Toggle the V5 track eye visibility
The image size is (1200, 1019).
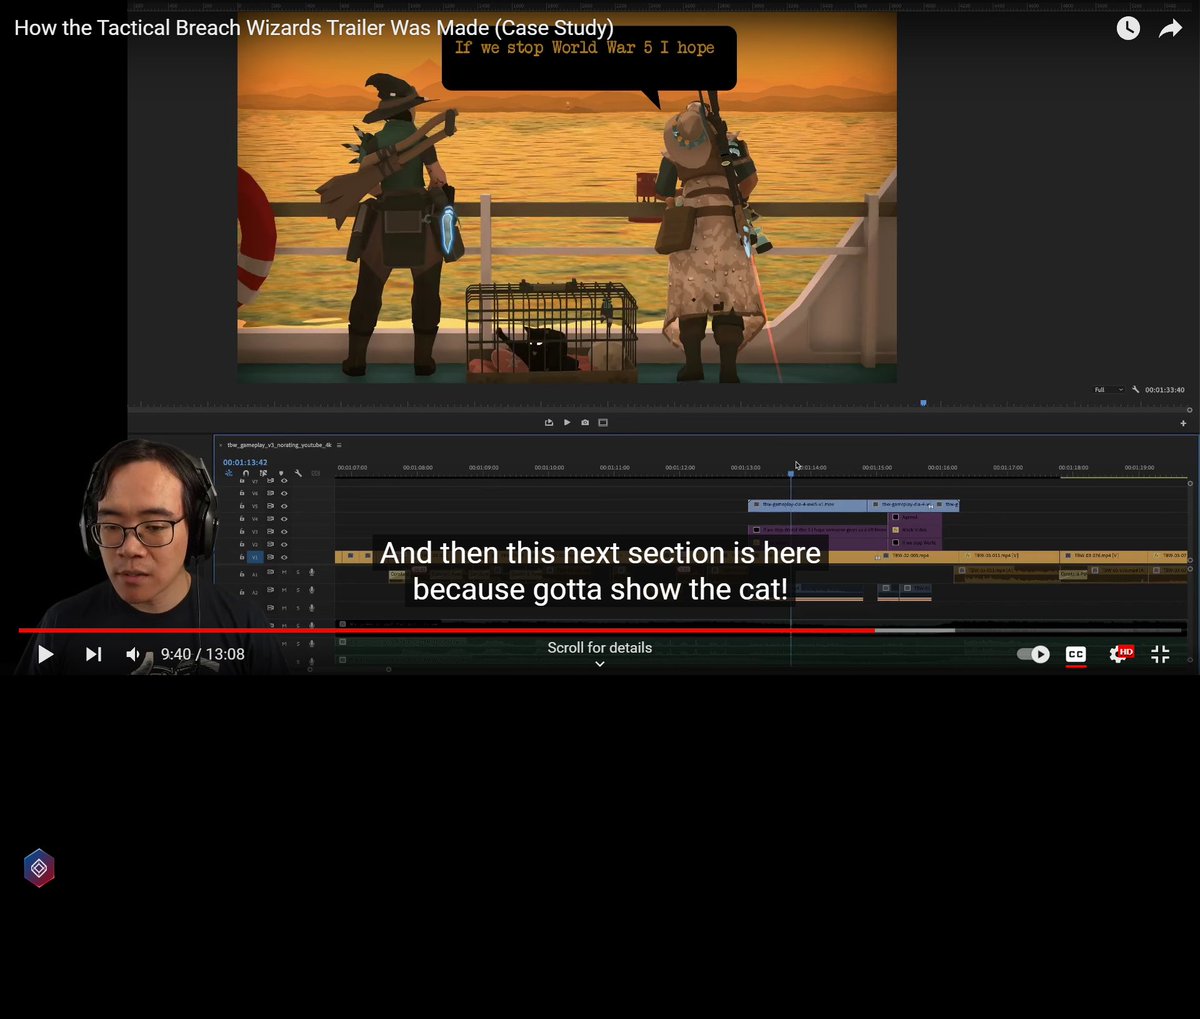(x=284, y=506)
